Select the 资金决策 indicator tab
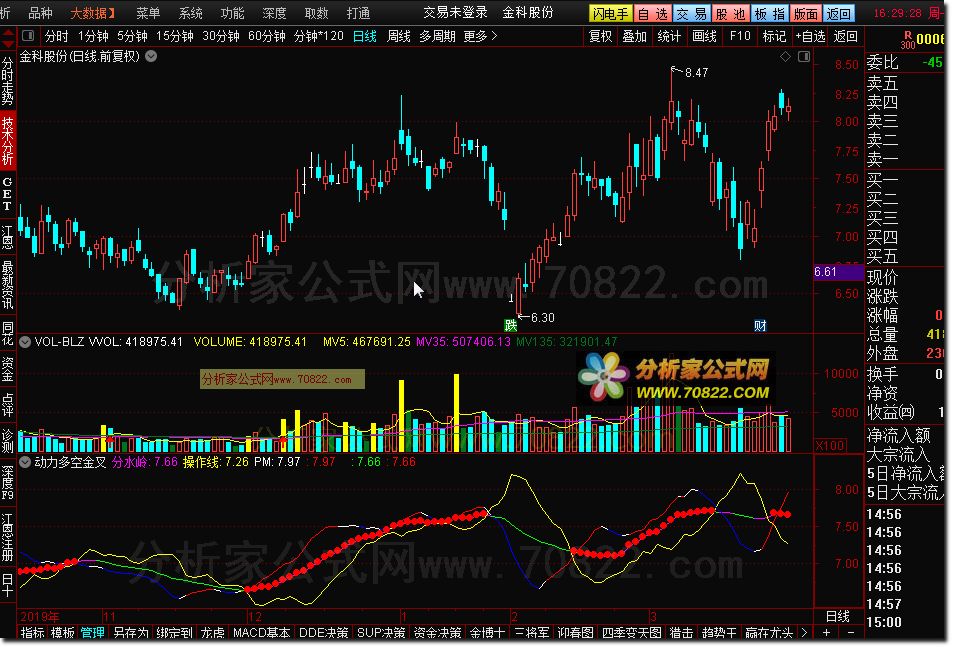The height and width of the screenshot is (647, 953). (x=437, y=632)
